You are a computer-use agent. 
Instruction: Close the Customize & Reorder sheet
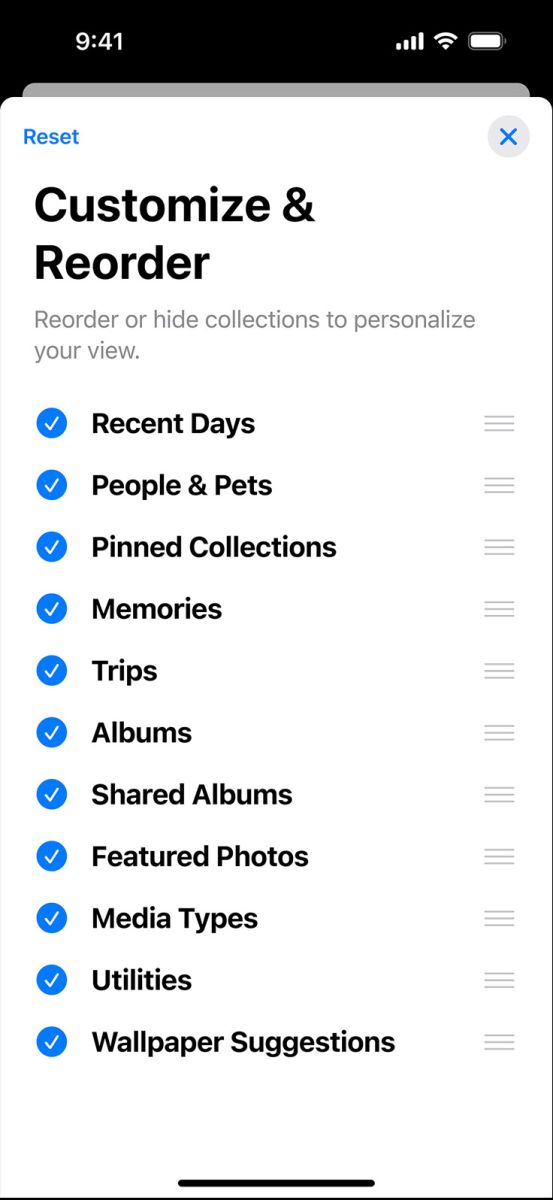[508, 137]
